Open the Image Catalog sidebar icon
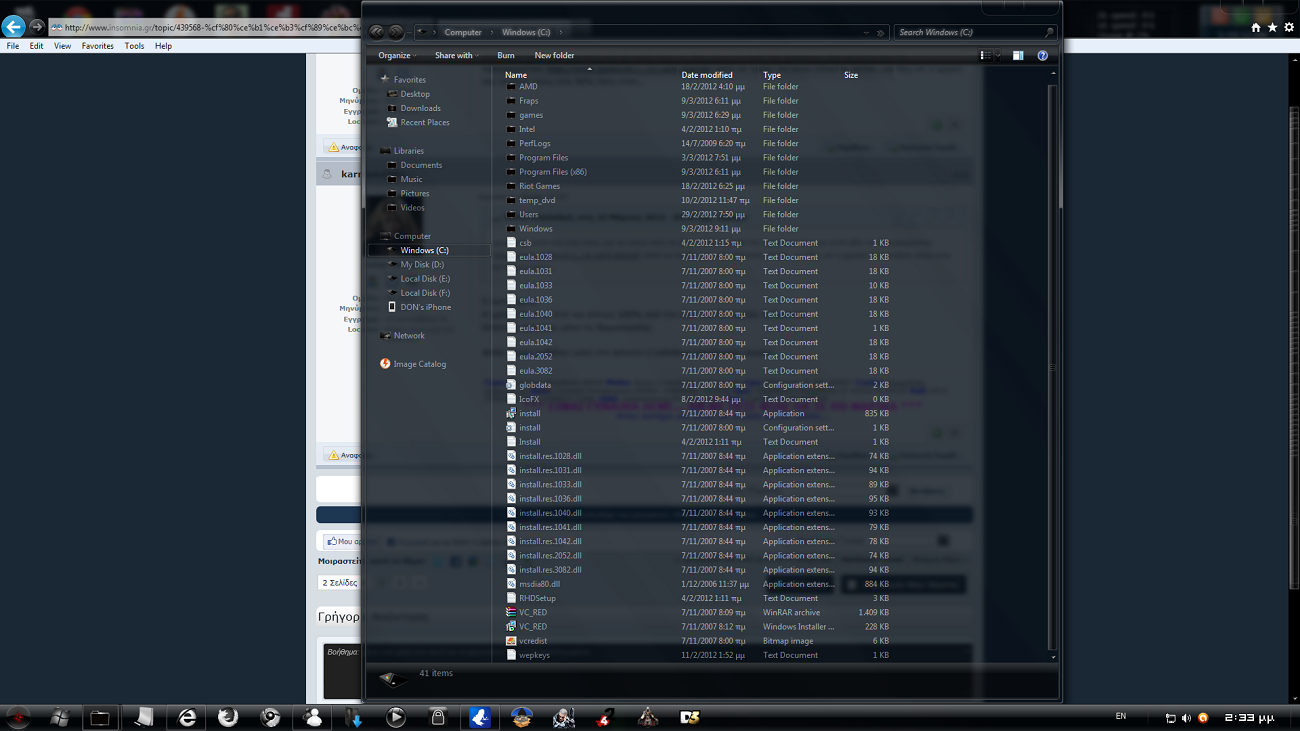 click(385, 364)
